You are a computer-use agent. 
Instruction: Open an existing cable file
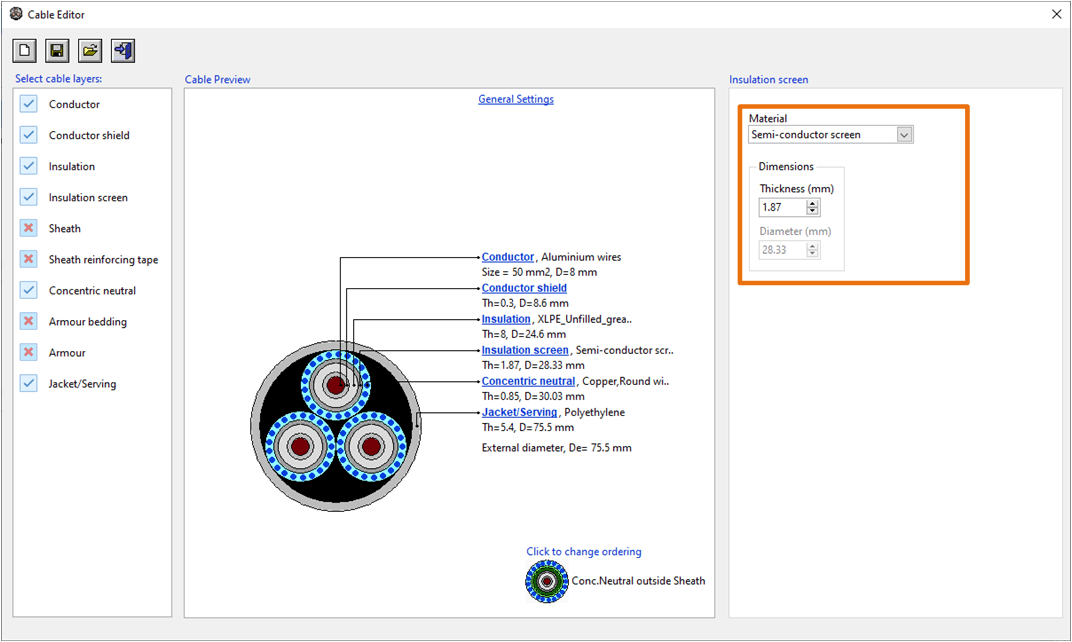tap(89, 50)
